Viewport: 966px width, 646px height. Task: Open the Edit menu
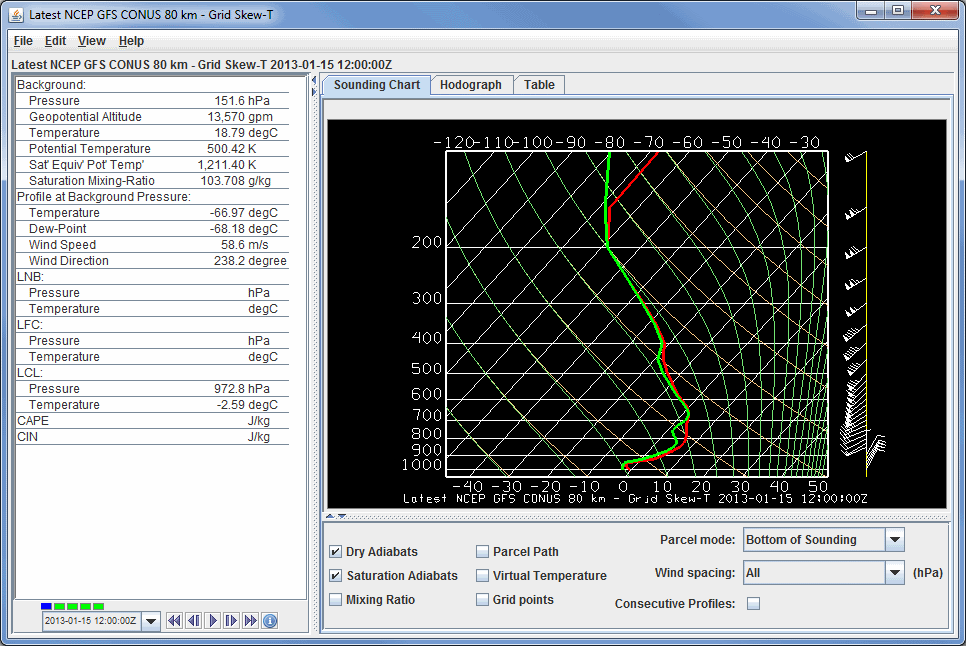(55, 41)
